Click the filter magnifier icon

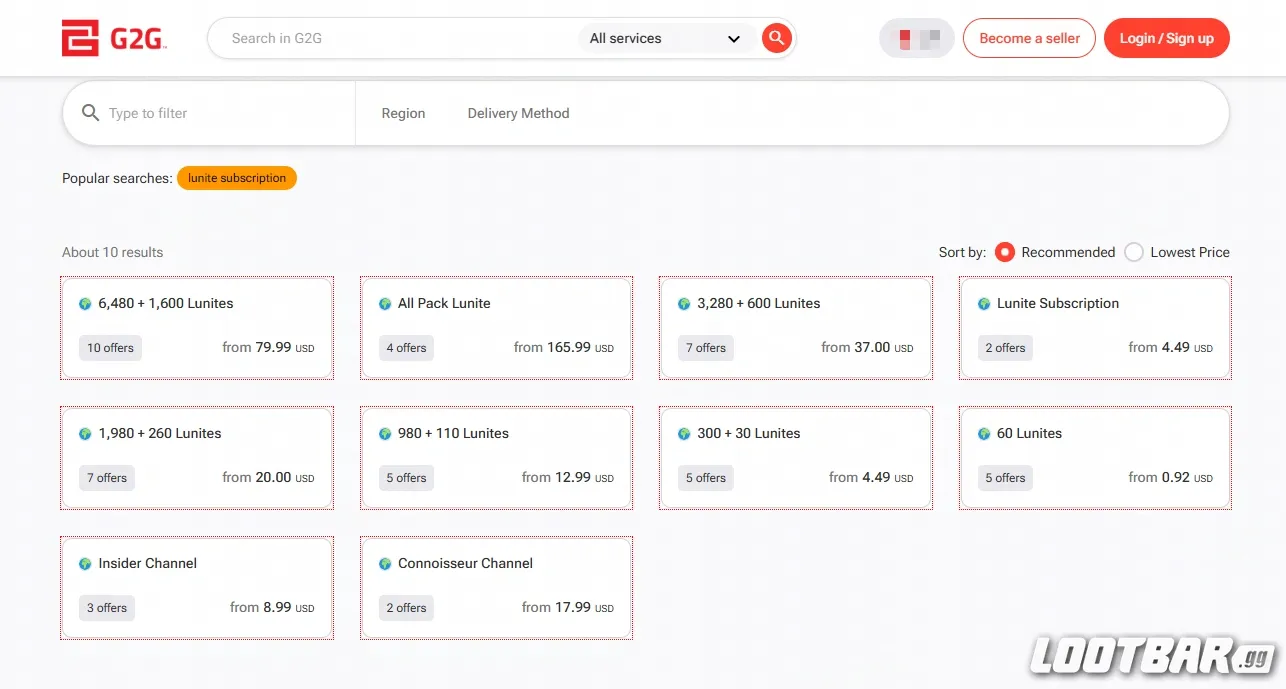[x=90, y=113]
